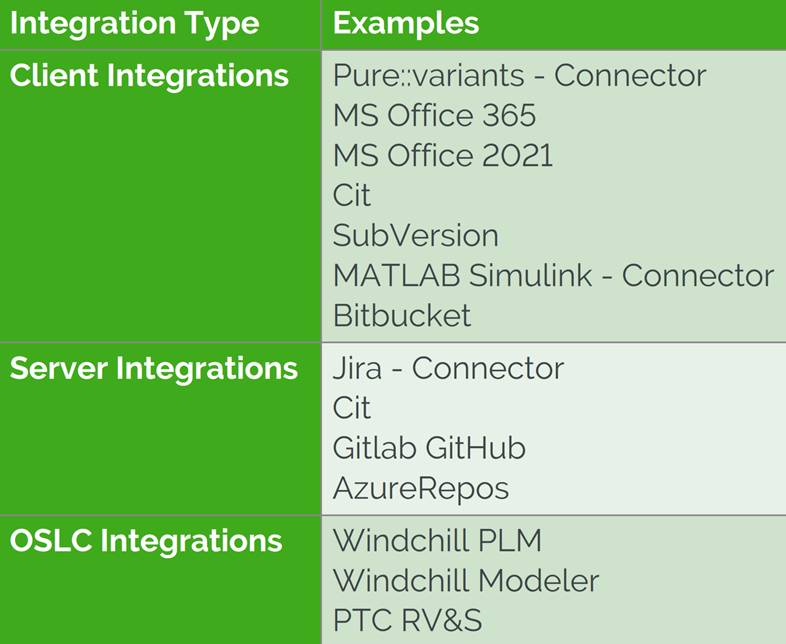Click Cit under Client Integrations
The height and width of the screenshot is (644, 786).
[351, 196]
